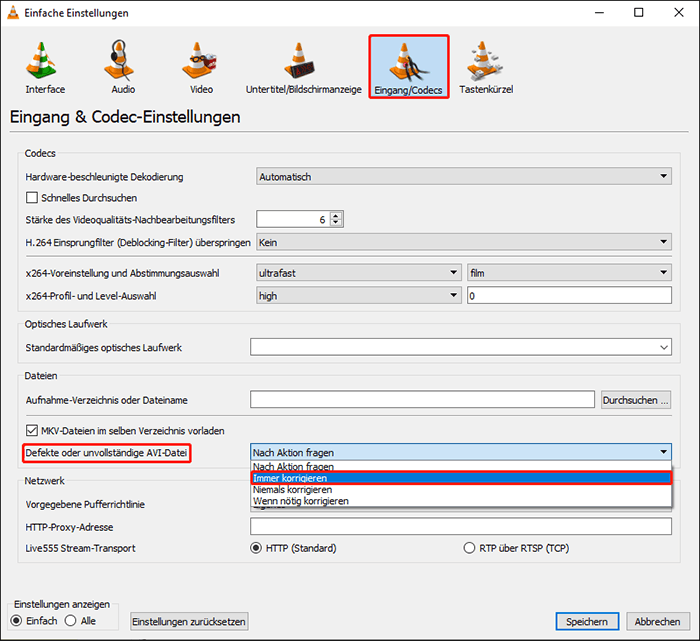The width and height of the screenshot is (700, 641).
Task: Focus the Aufnahme-Verzeichnis oder Dateiname field
Action: click(x=422, y=400)
